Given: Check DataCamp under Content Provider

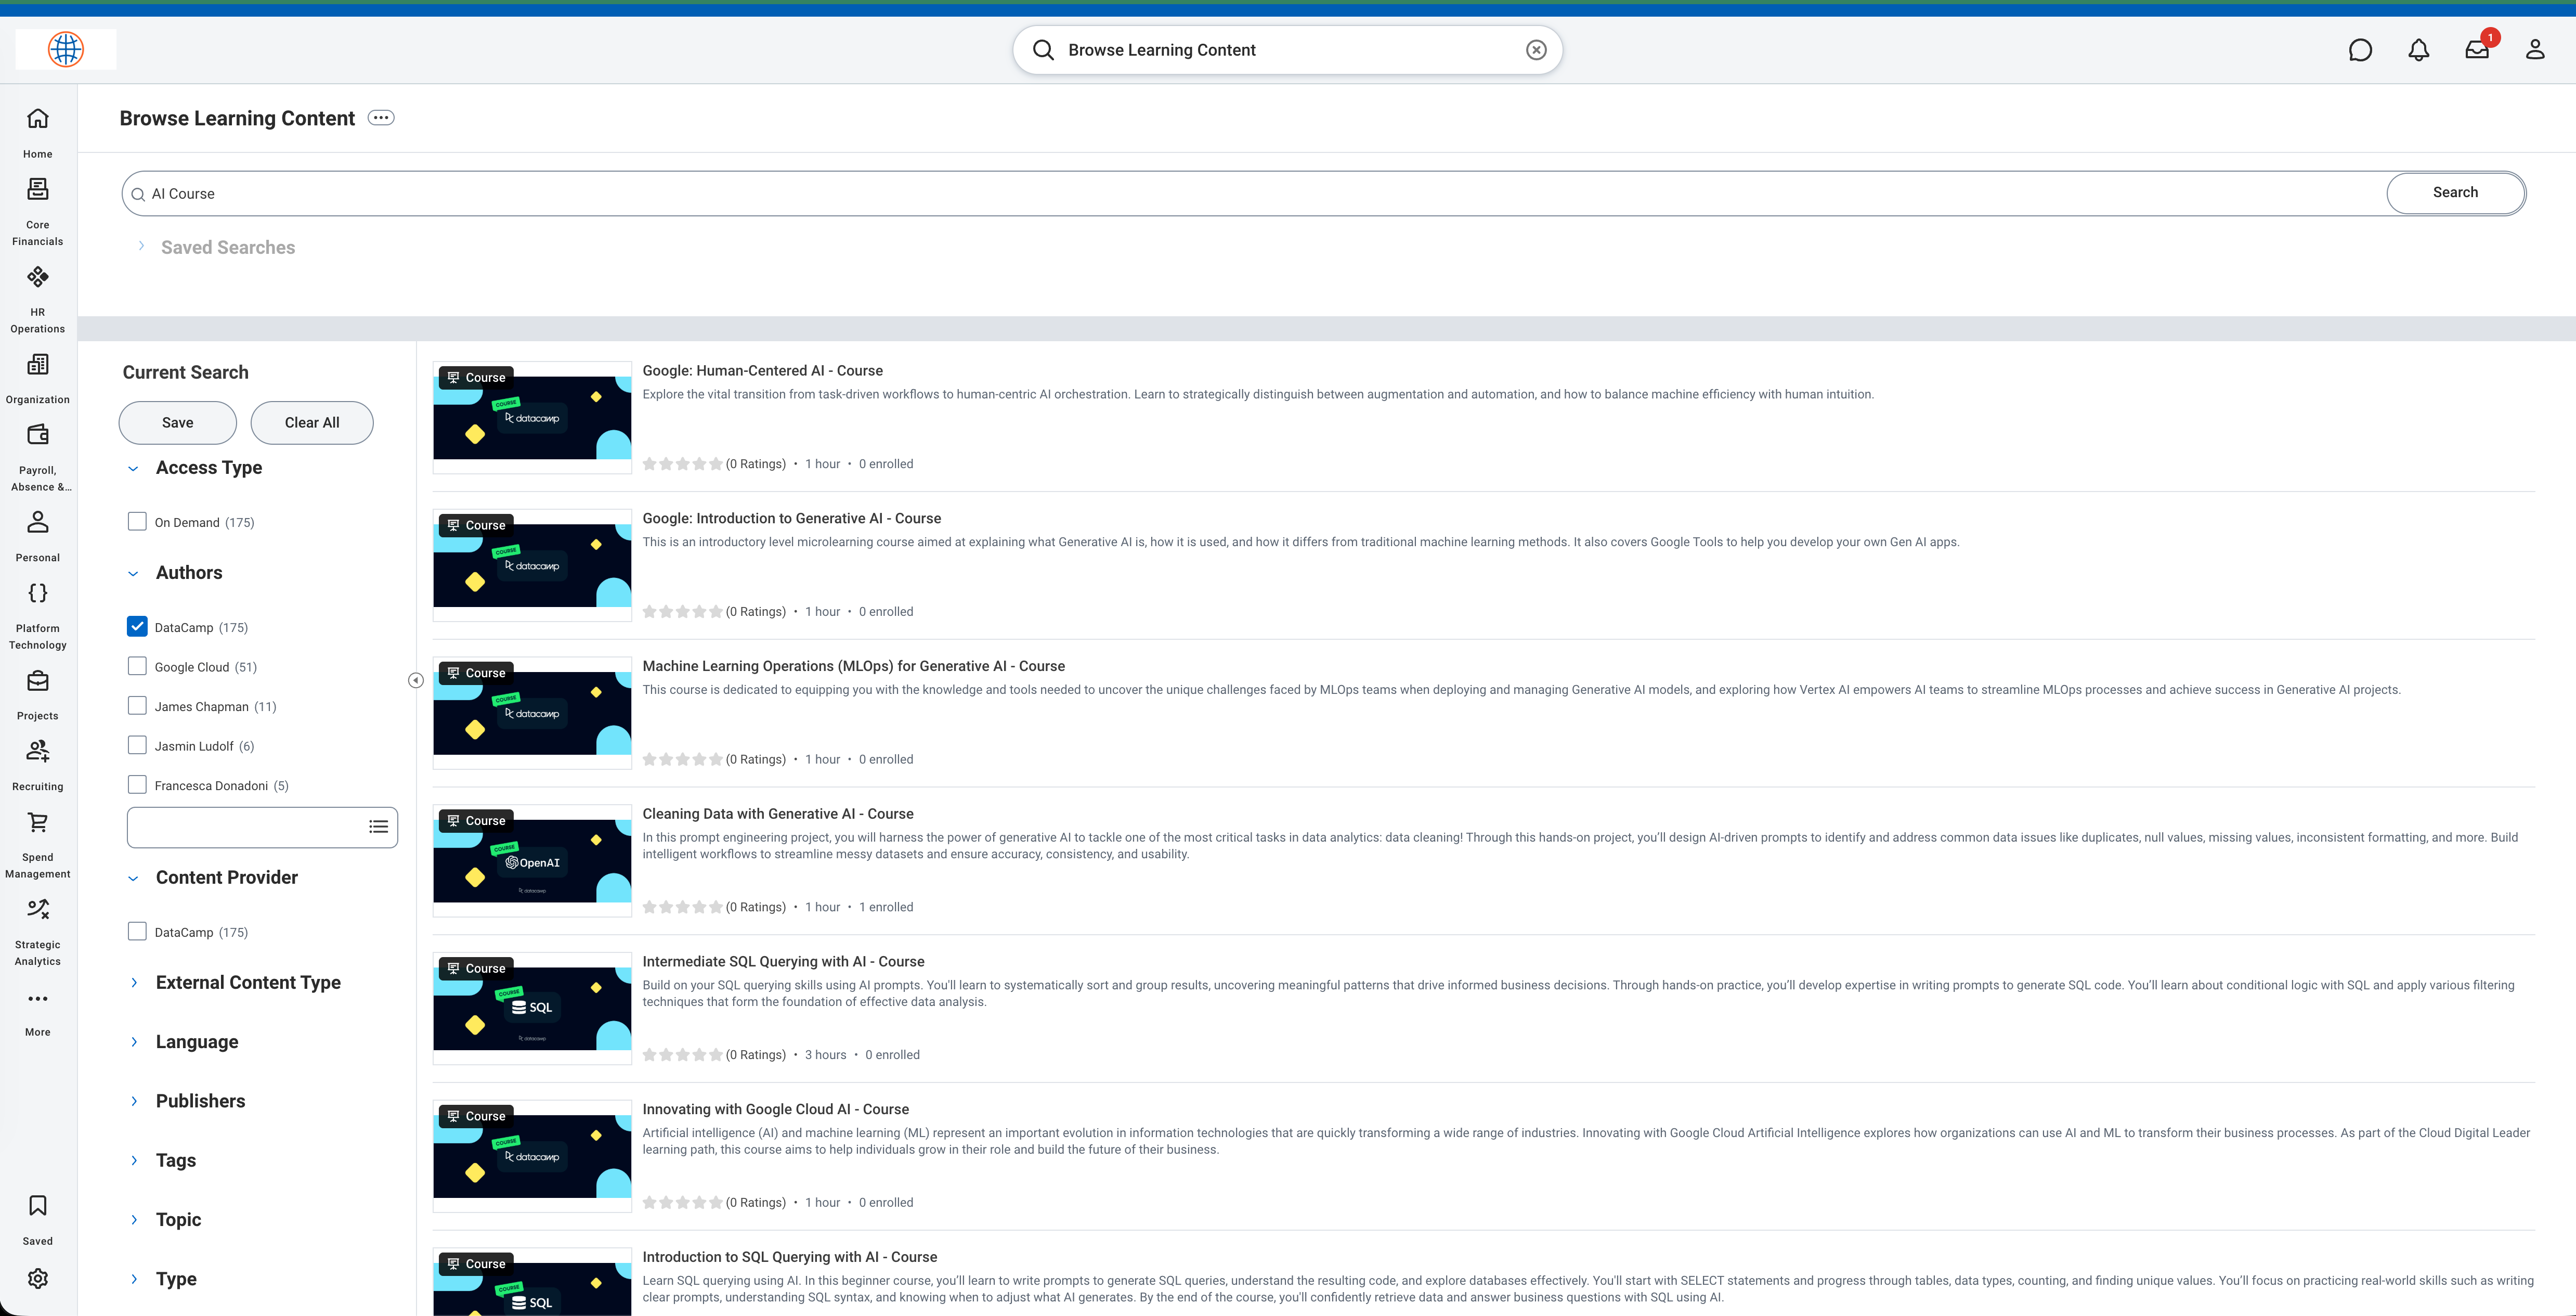Looking at the screenshot, I should 137,931.
